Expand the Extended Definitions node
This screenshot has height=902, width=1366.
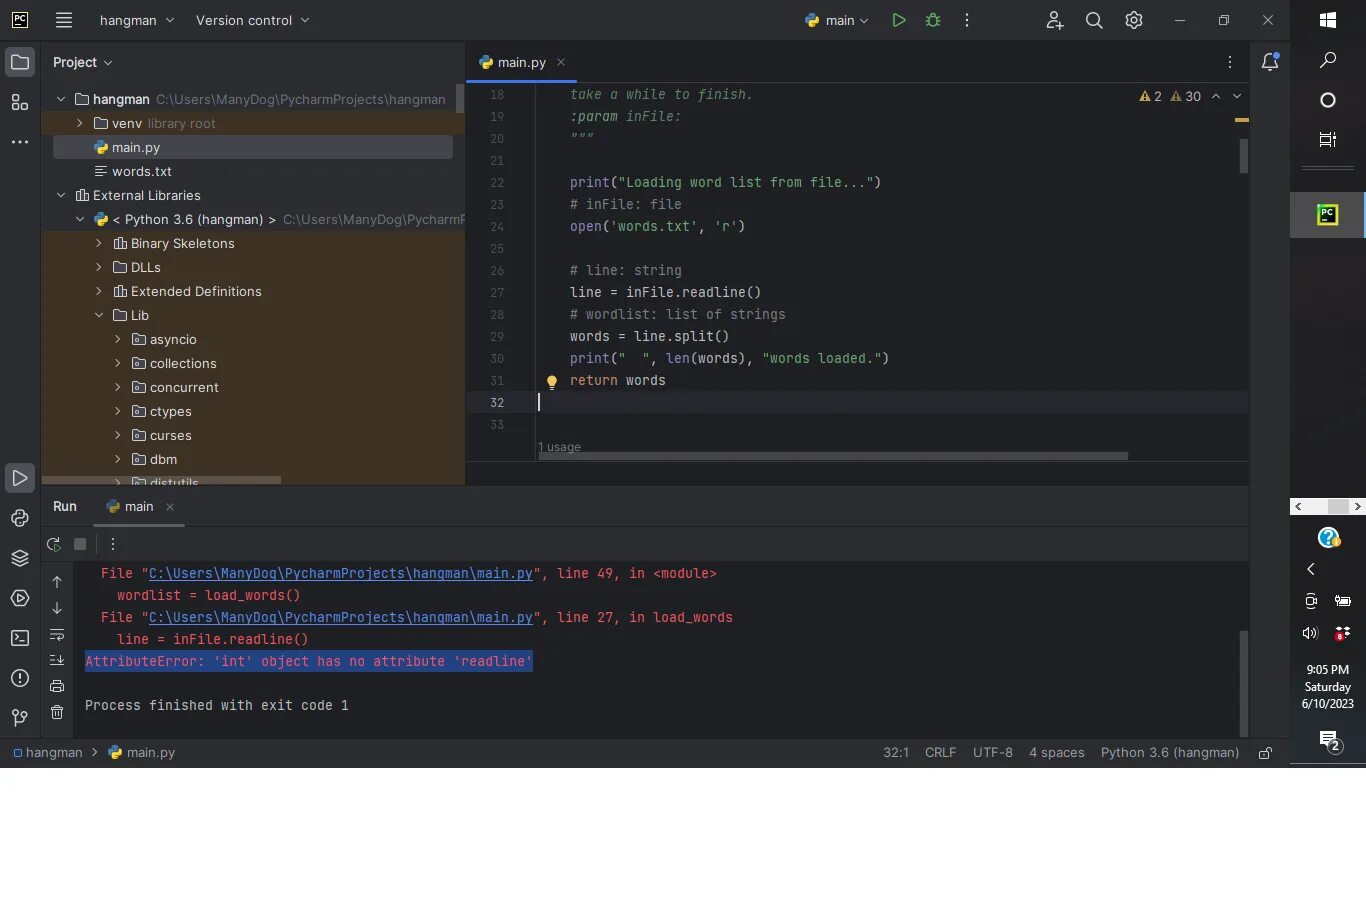click(x=98, y=291)
